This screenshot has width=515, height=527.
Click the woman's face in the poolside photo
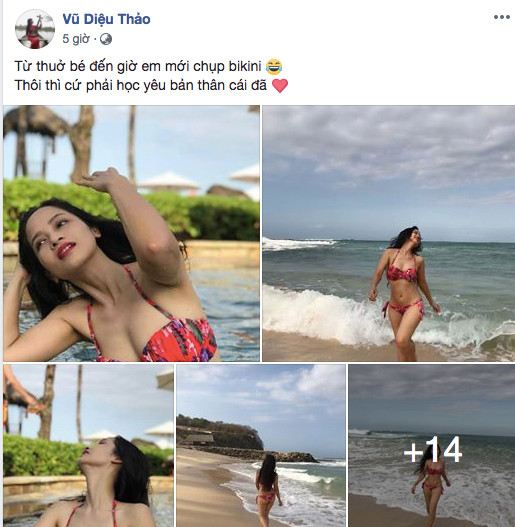[x=55, y=236]
